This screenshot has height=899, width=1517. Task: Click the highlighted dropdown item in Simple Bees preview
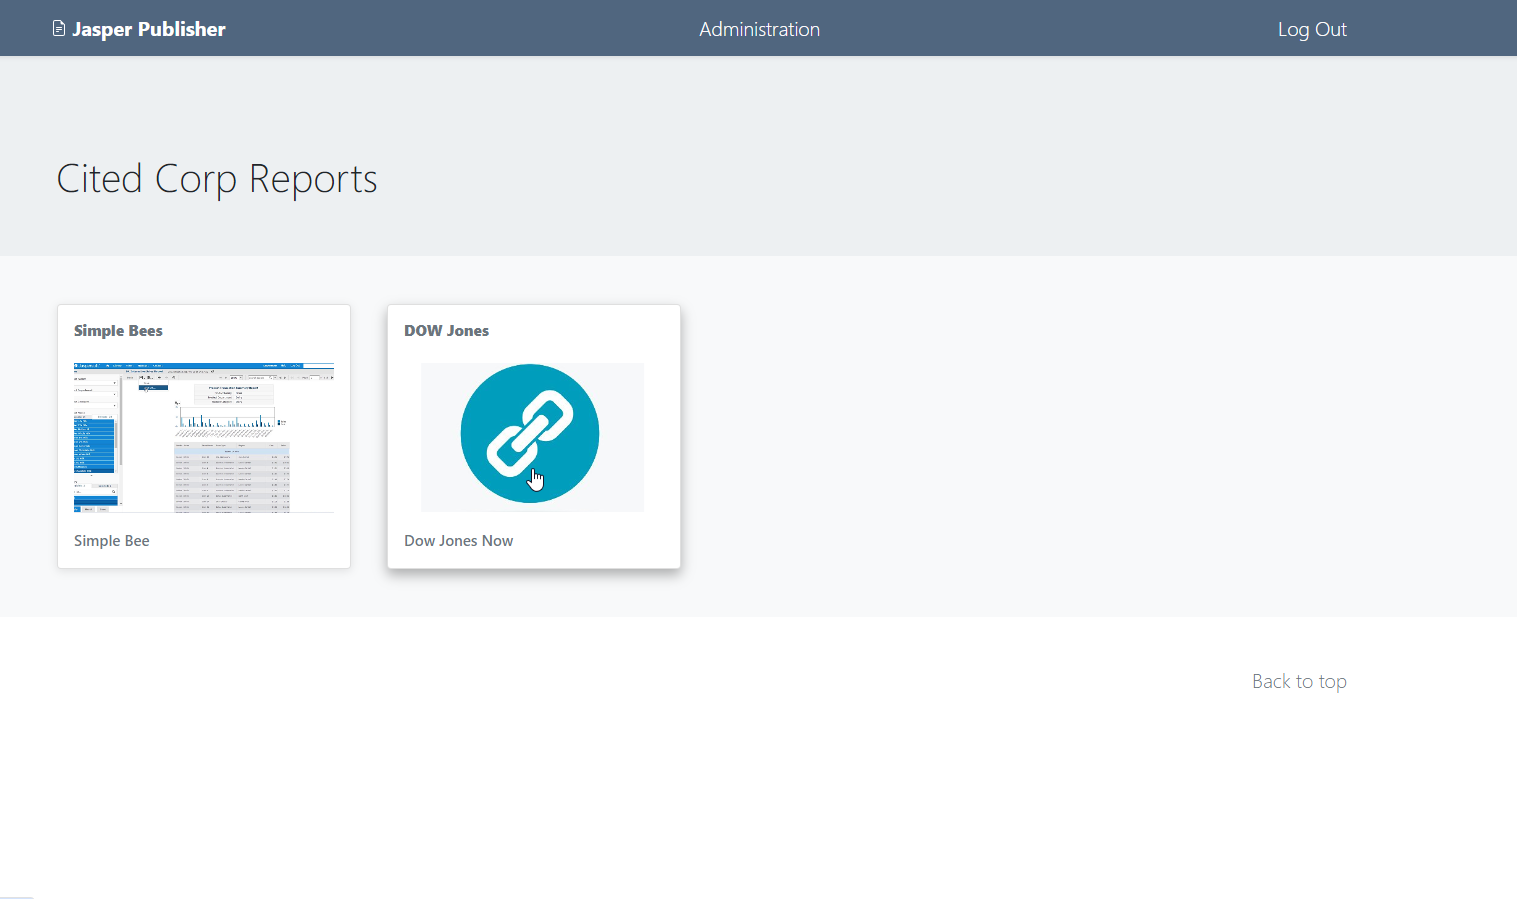[x=153, y=388]
